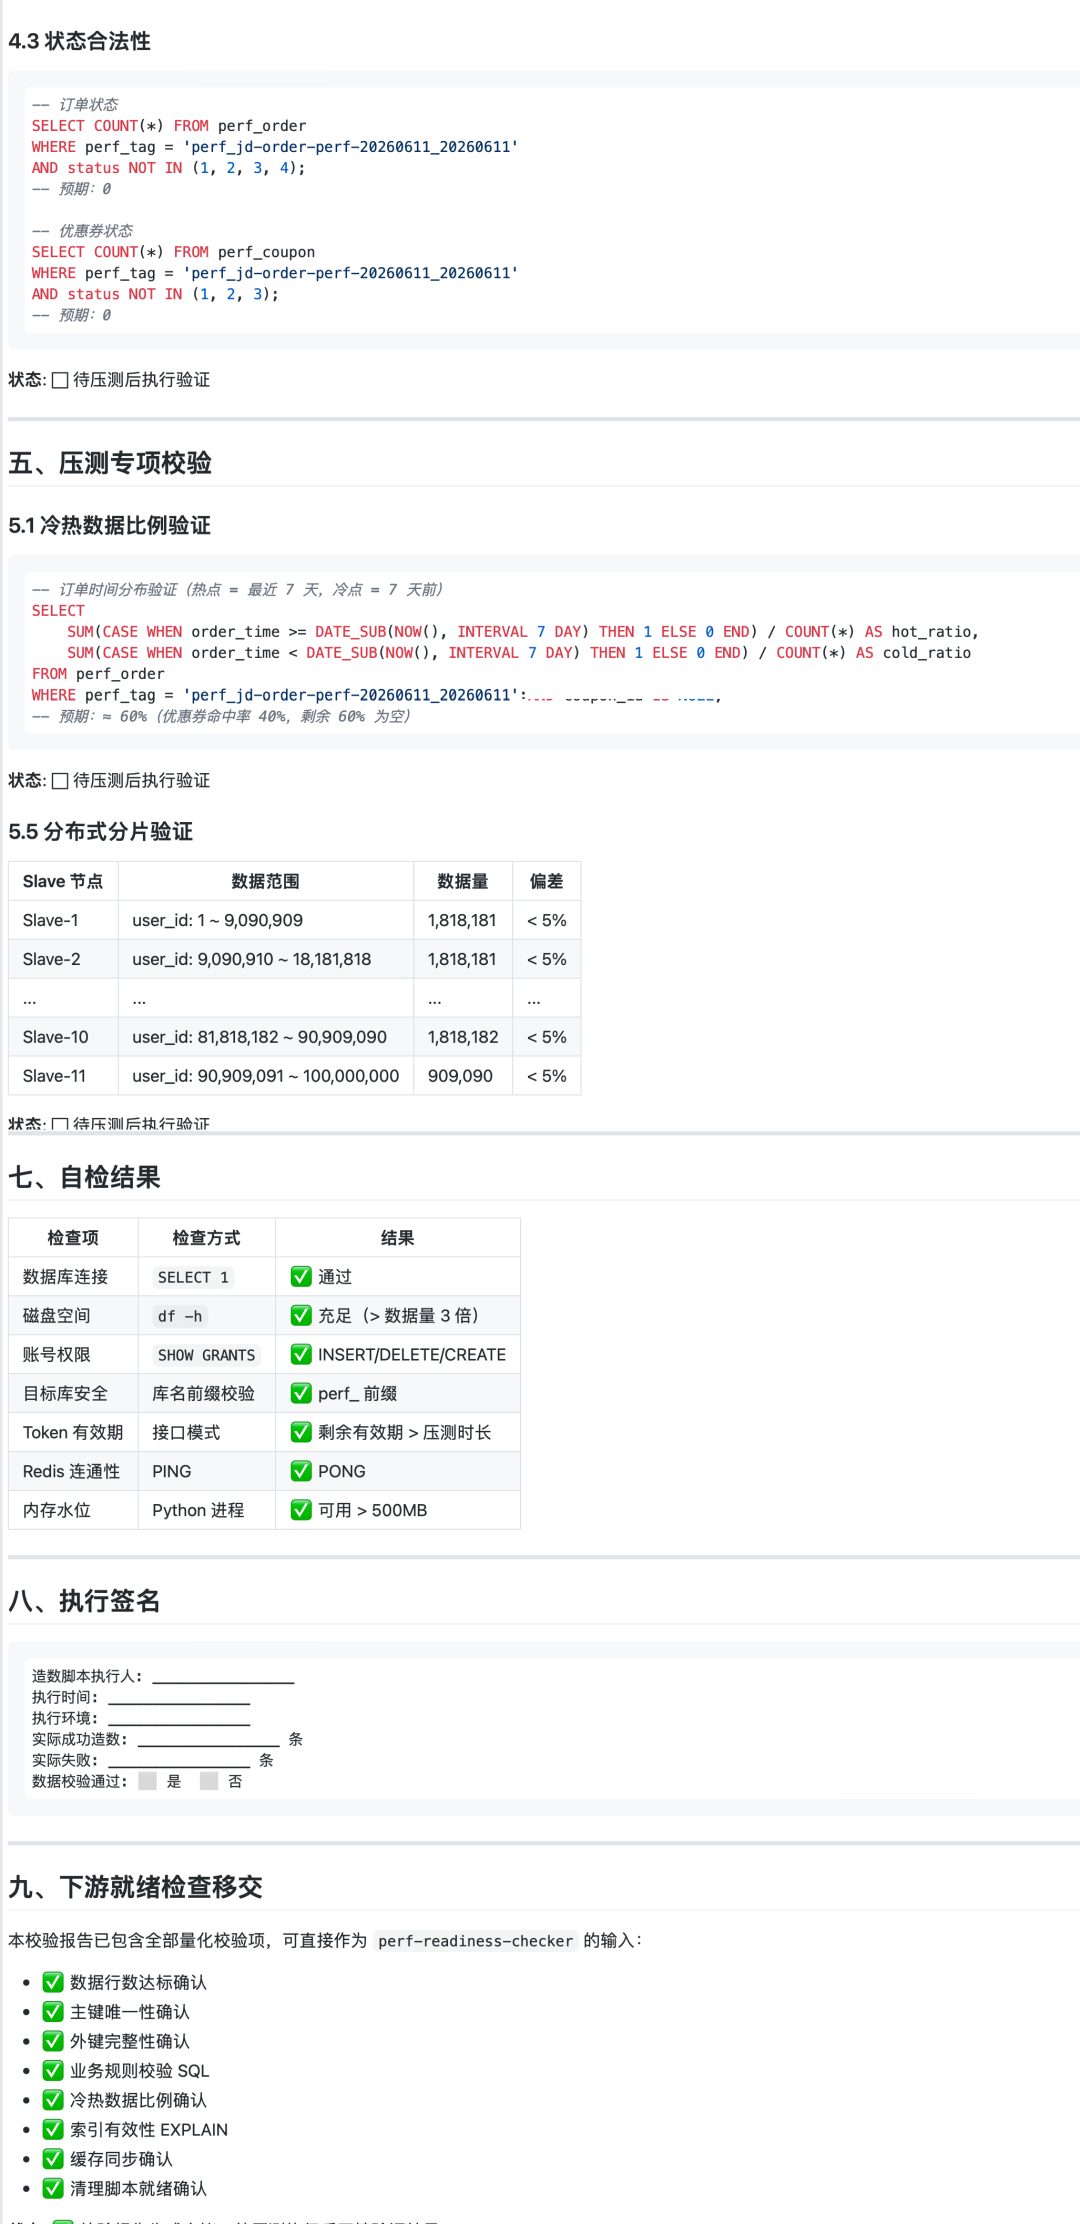Click the 1,818,182 data volume cell
The image size is (1080, 2224).
click(463, 1037)
